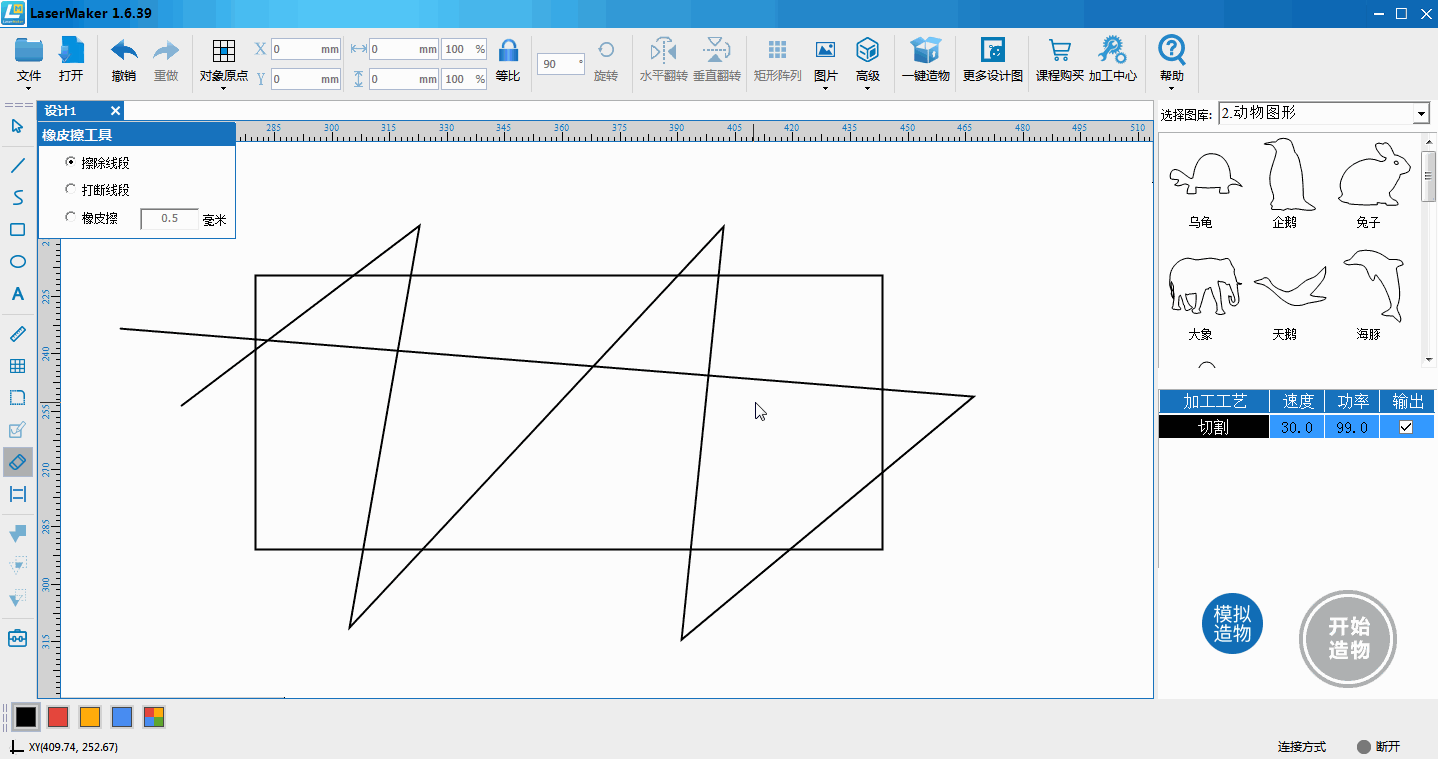This screenshot has height=759, width=1438.
Task: Expand the 帮助 dropdown arrow
Action: pos(1171,89)
